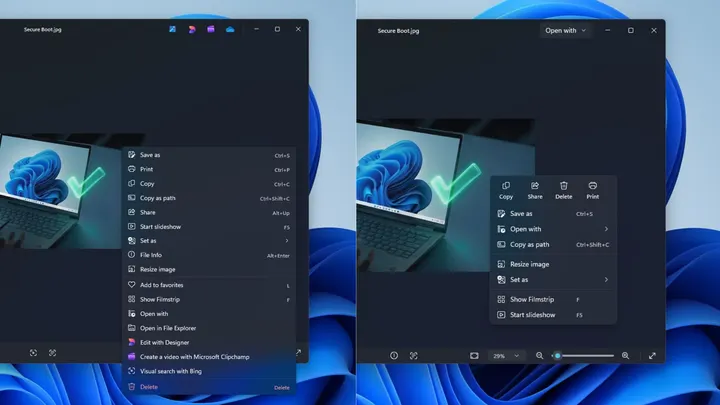Open the OneDrive cloud icon in left title bar
This screenshot has height=405, width=720.
point(230,29)
